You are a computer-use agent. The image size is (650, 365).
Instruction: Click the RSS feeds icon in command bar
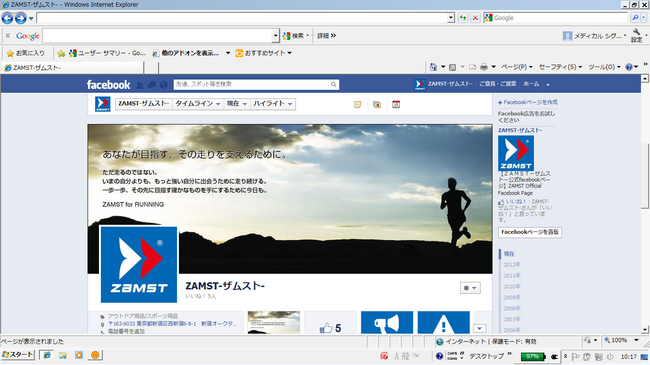tap(453, 67)
